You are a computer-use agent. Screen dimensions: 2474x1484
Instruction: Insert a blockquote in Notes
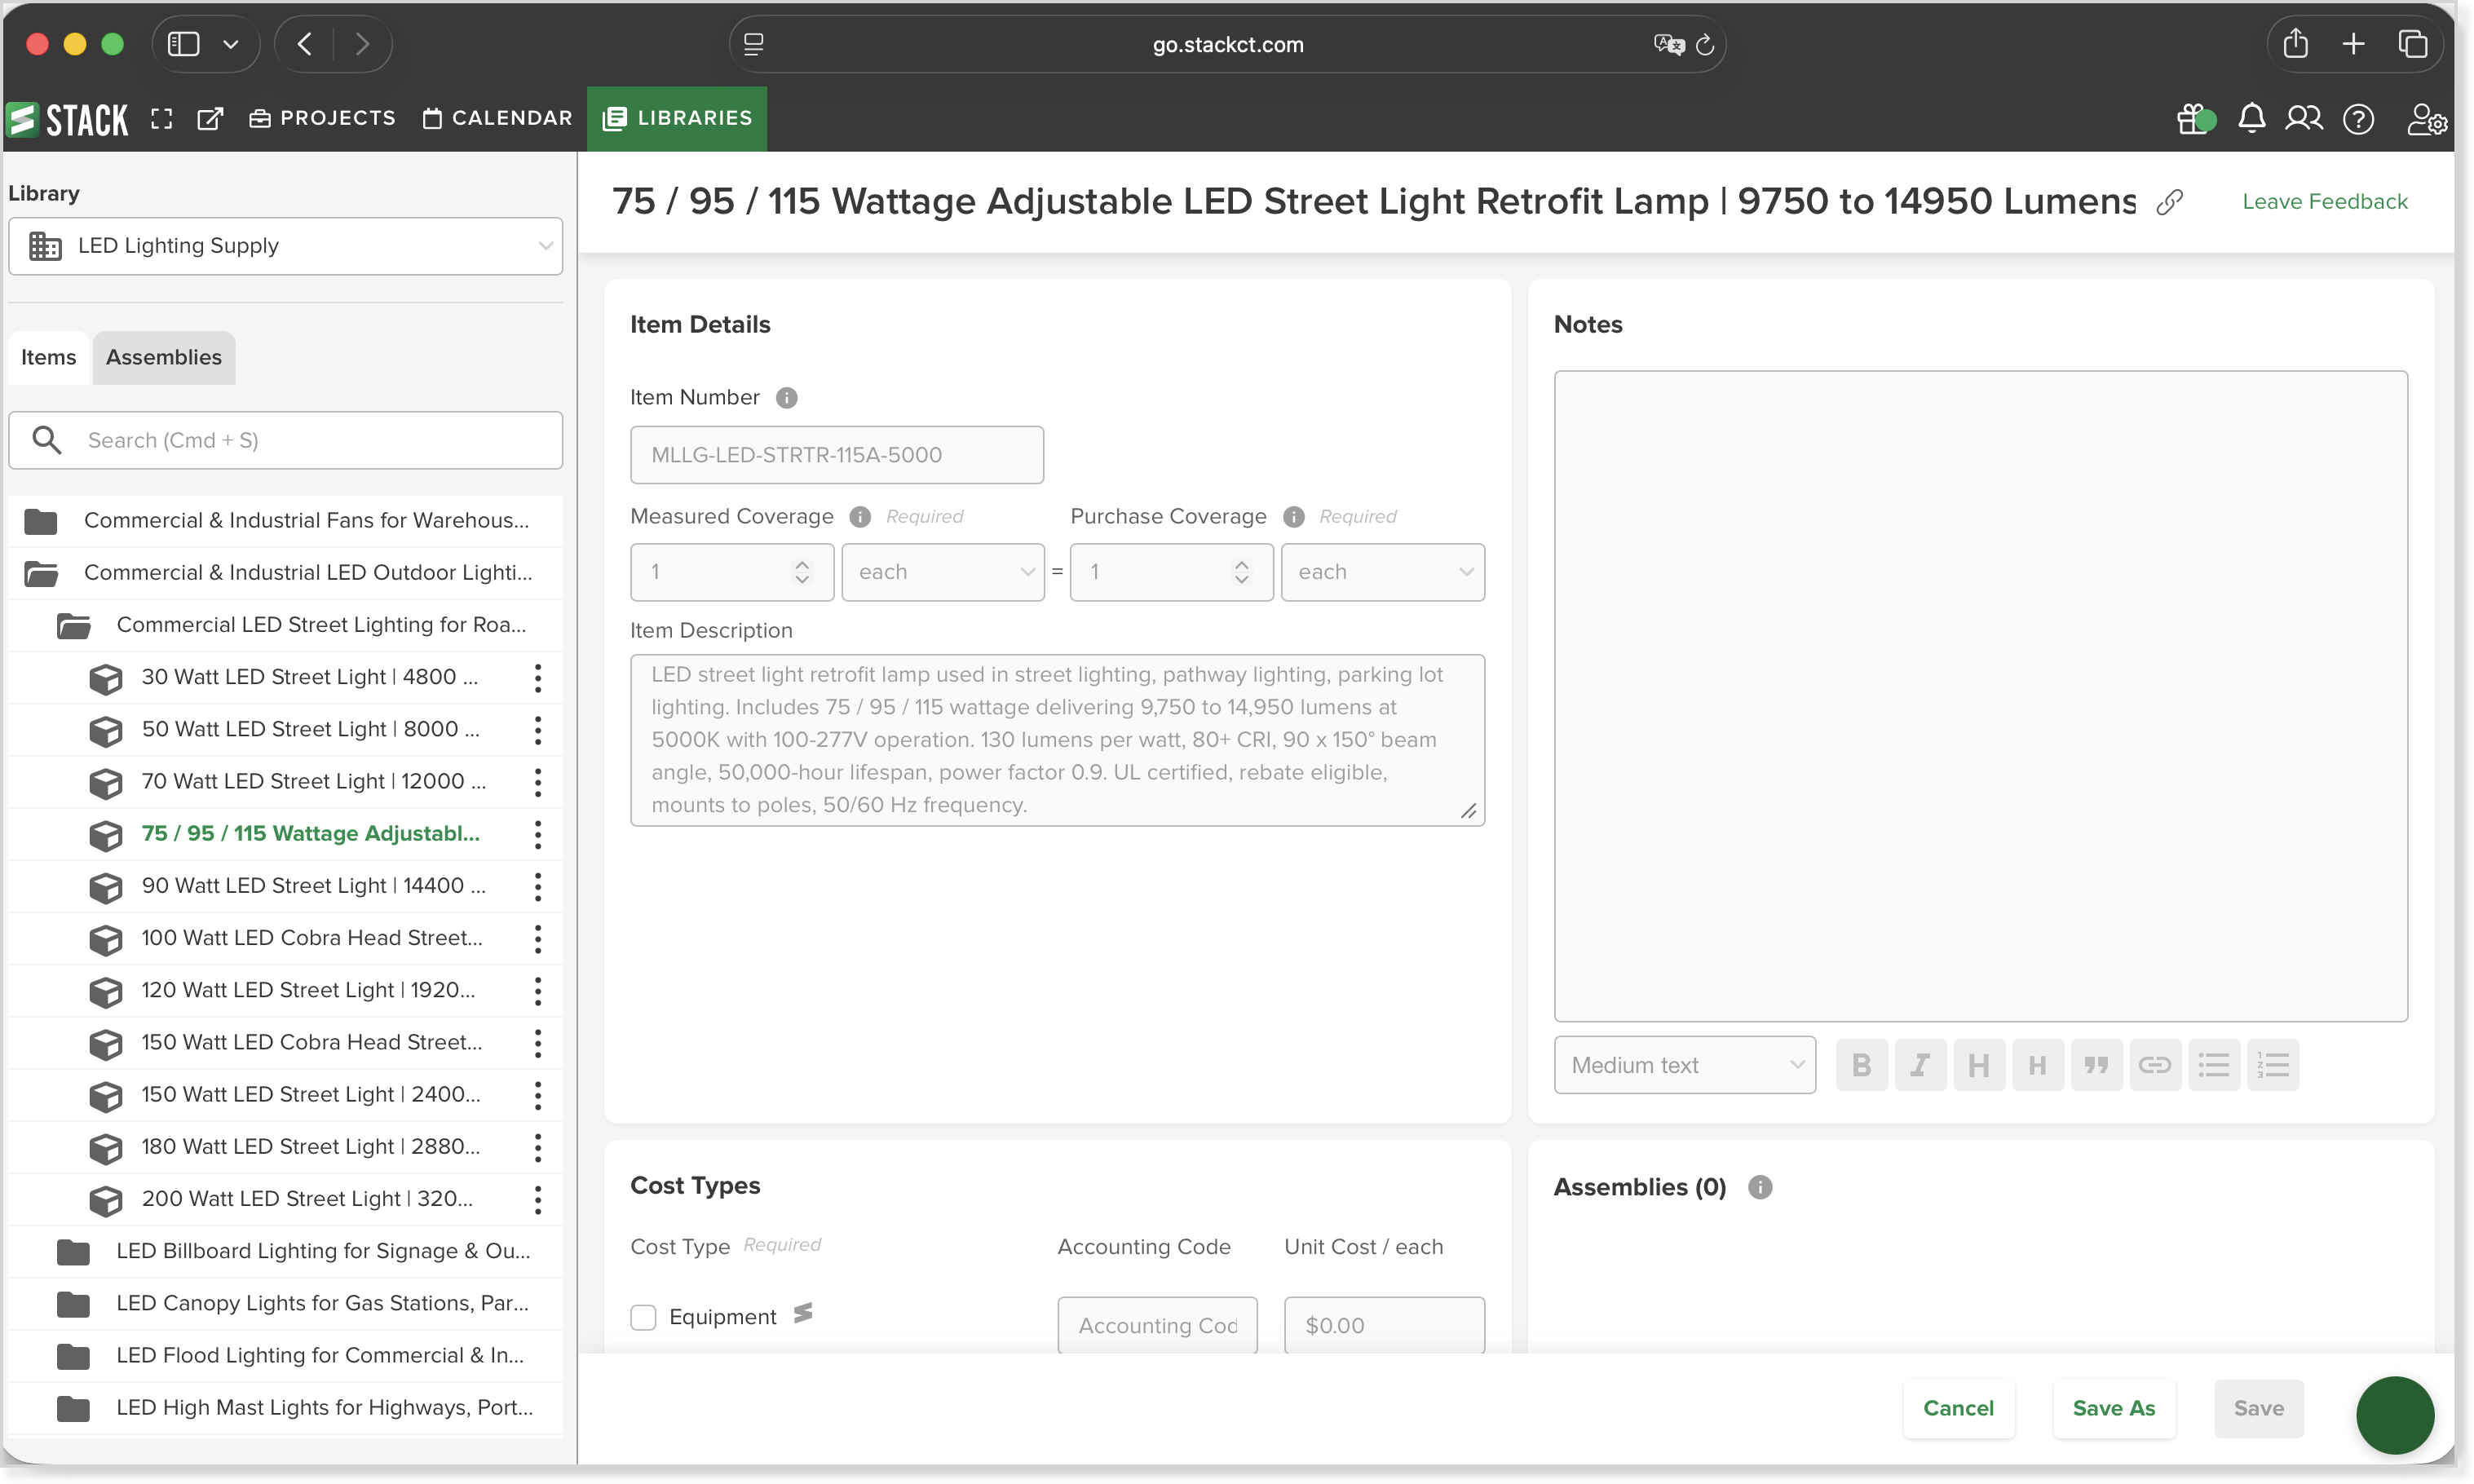click(2096, 1065)
